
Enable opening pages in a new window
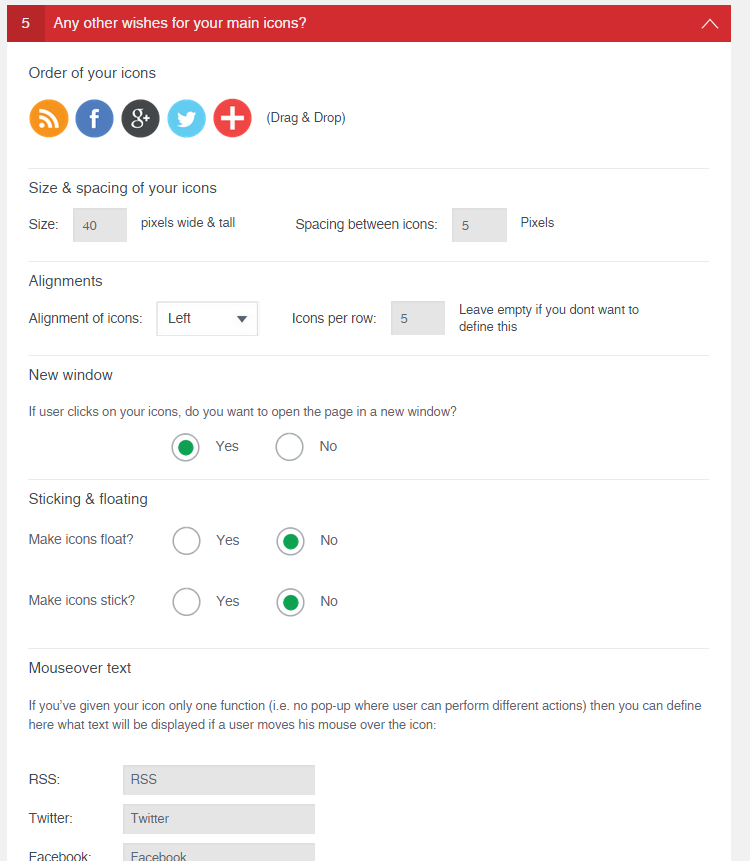coord(185,446)
